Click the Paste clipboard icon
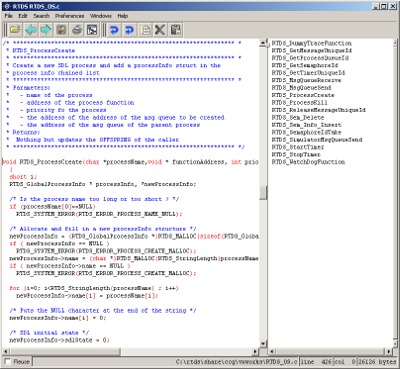The height and width of the screenshot is (369, 400). pyautogui.click(x=176, y=30)
